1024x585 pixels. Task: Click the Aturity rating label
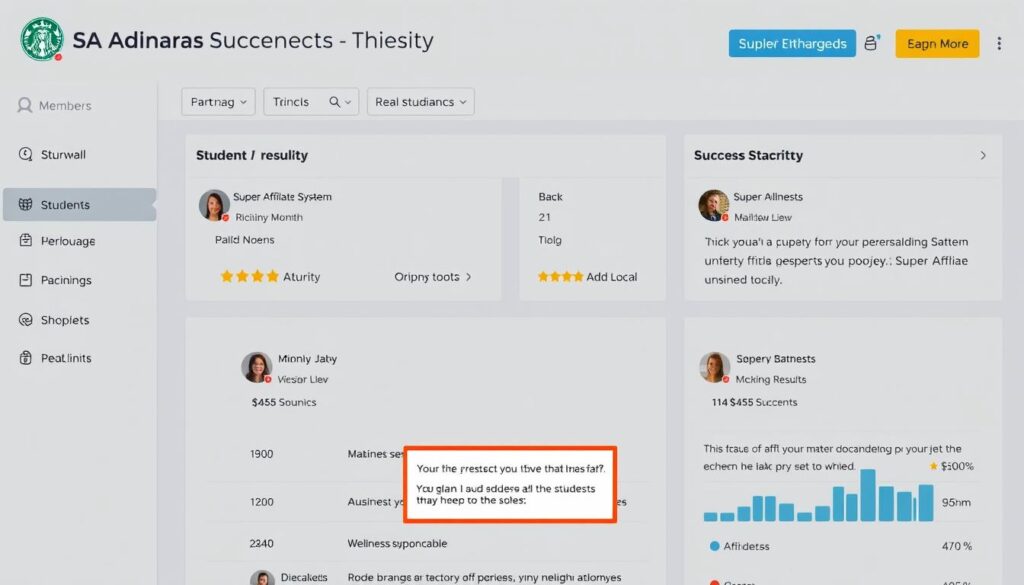301,277
